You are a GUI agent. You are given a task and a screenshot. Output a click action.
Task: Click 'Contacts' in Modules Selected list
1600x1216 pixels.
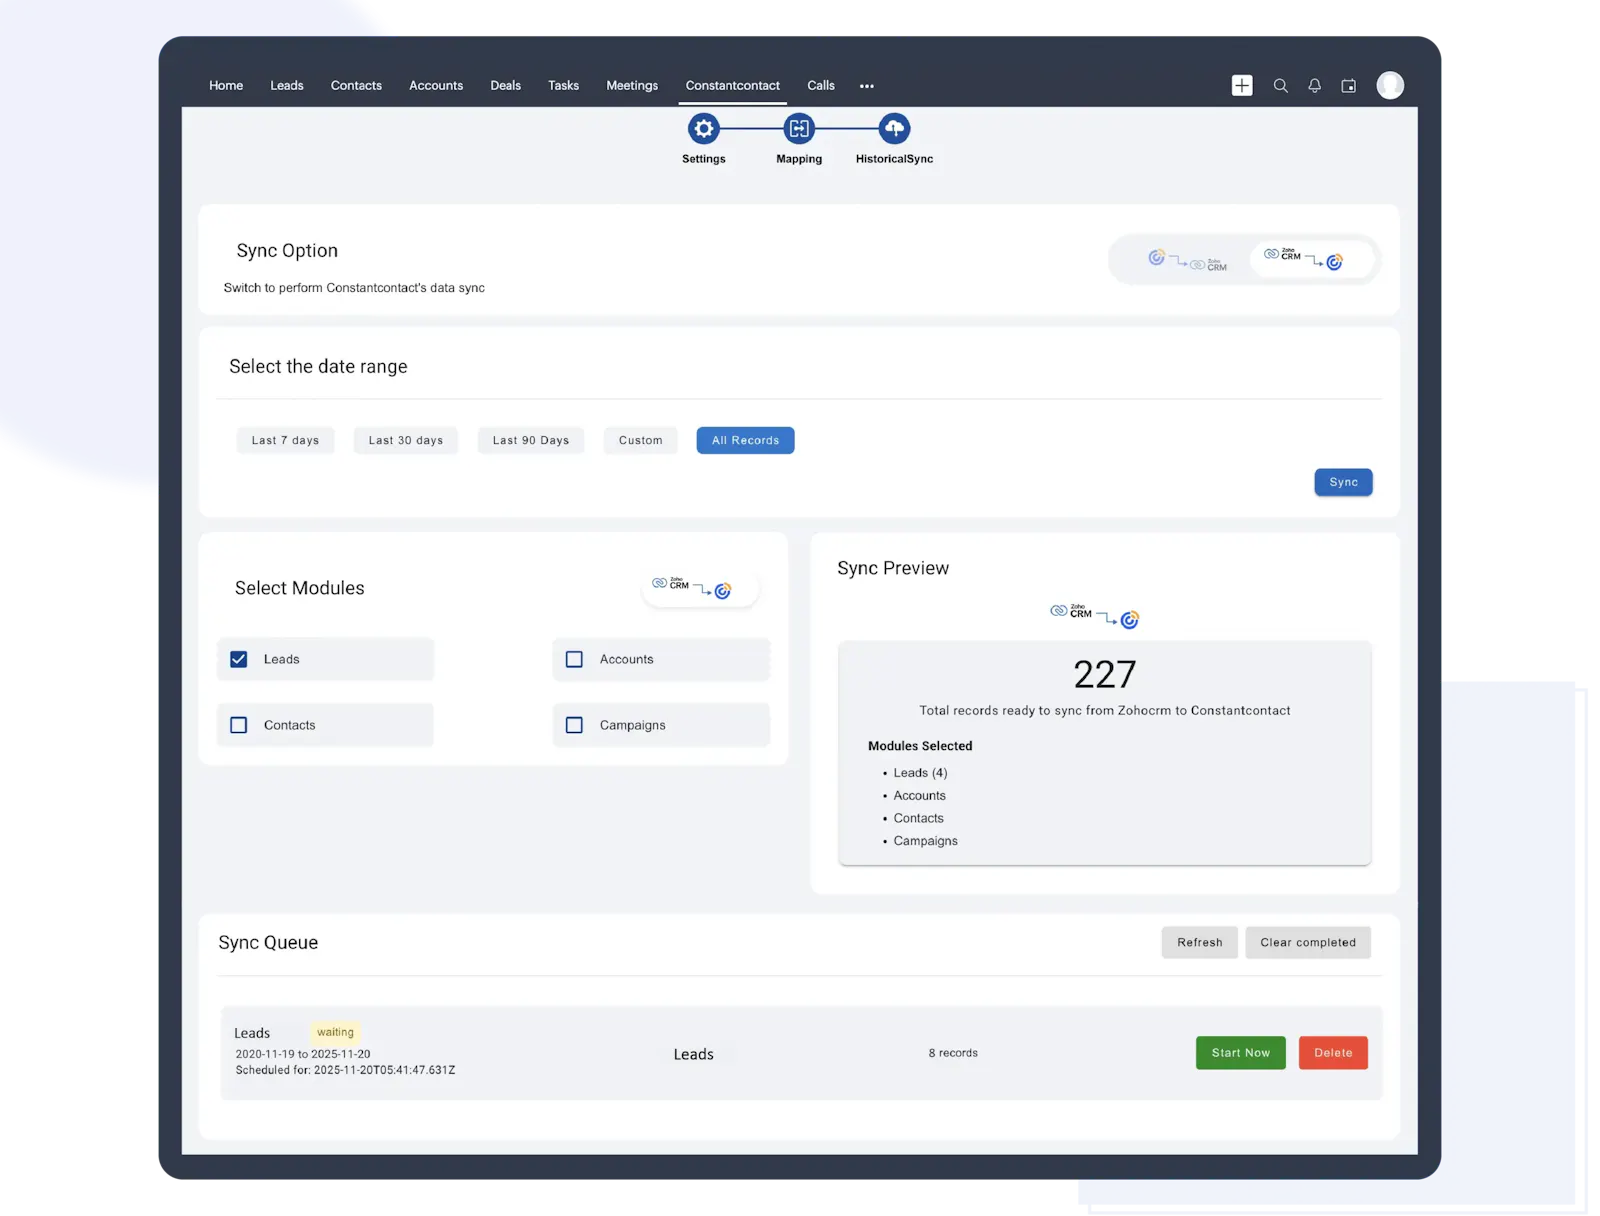918,818
